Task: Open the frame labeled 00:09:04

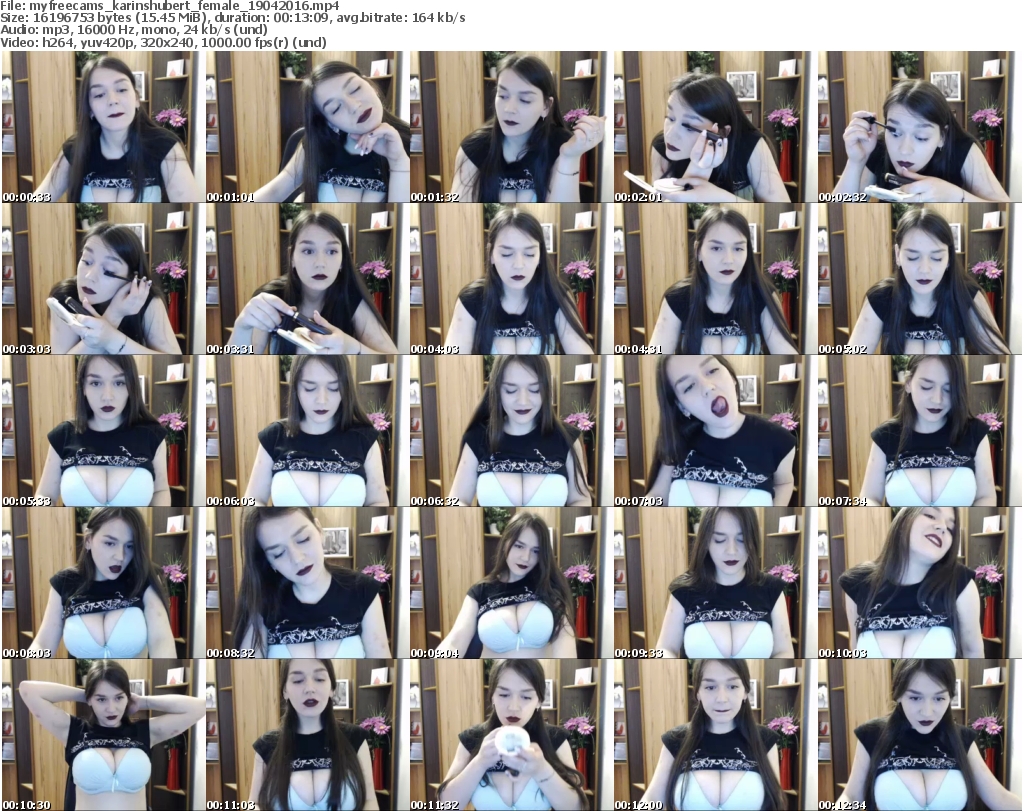Action: coord(511,583)
